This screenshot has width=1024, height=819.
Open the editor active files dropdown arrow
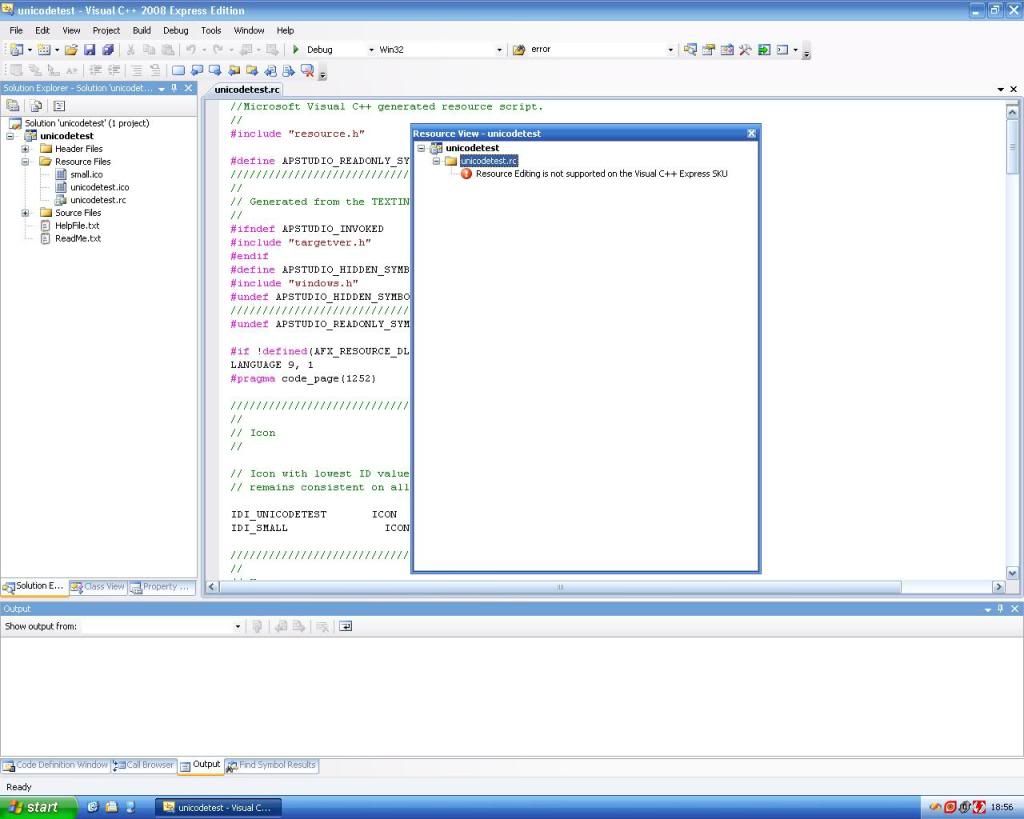click(x=1000, y=89)
